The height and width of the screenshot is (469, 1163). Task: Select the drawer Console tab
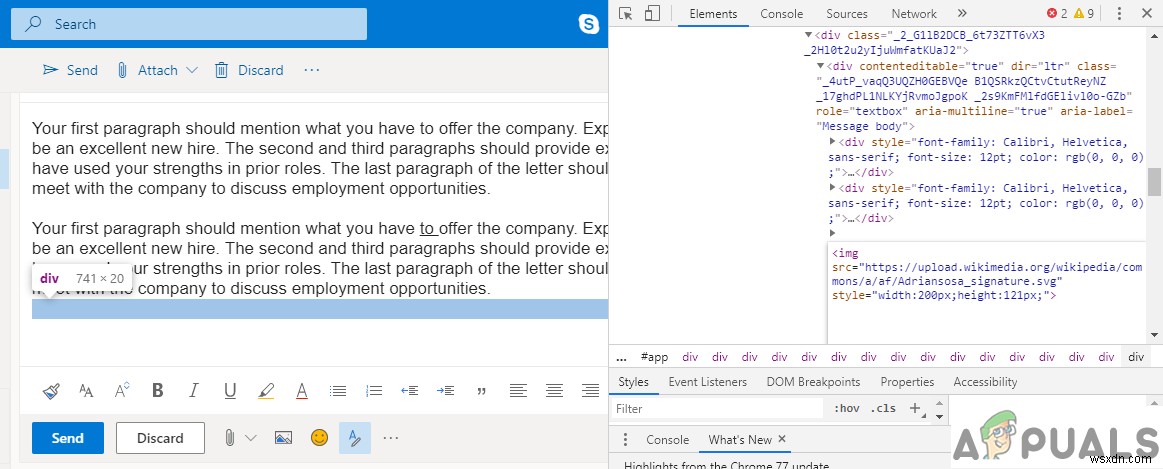click(x=668, y=439)
